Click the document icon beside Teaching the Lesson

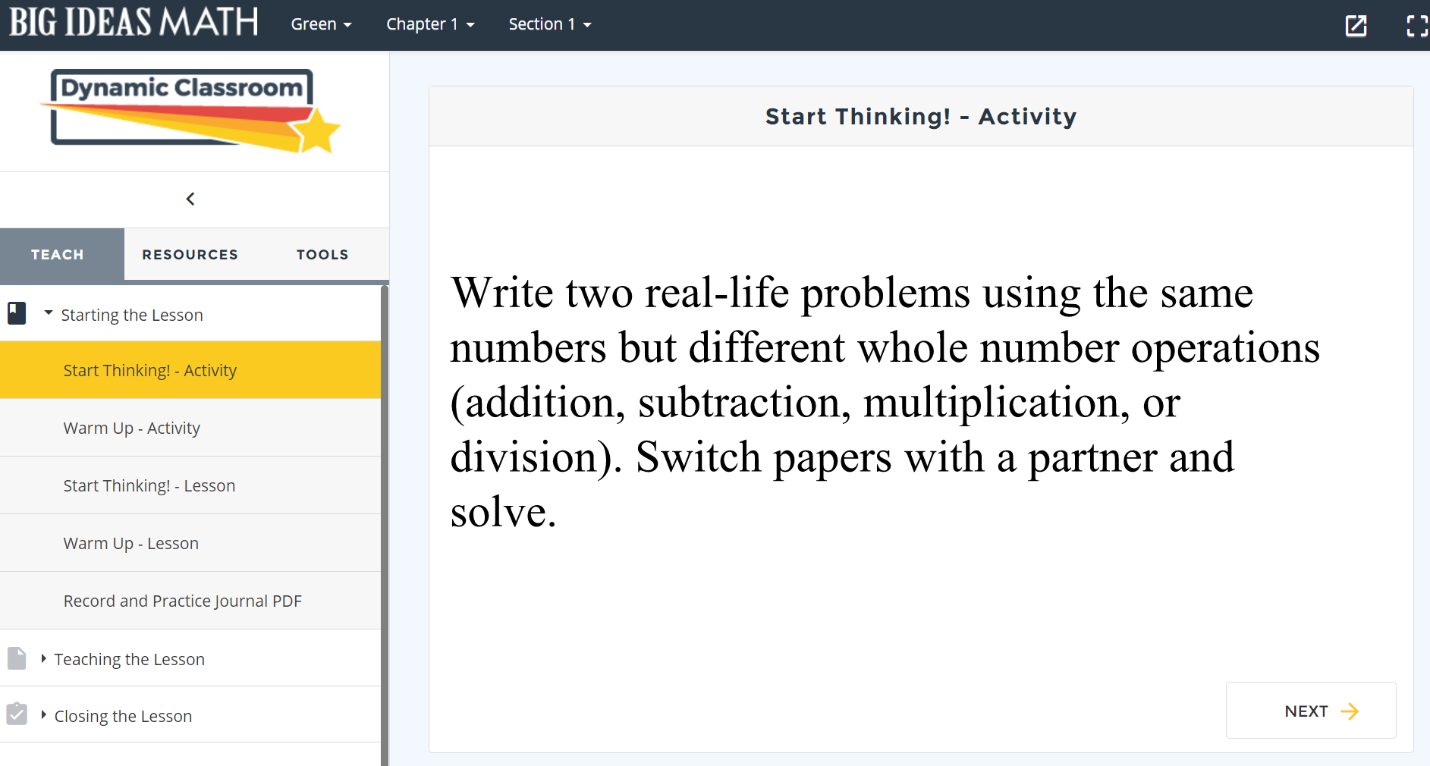coord(17,658)
